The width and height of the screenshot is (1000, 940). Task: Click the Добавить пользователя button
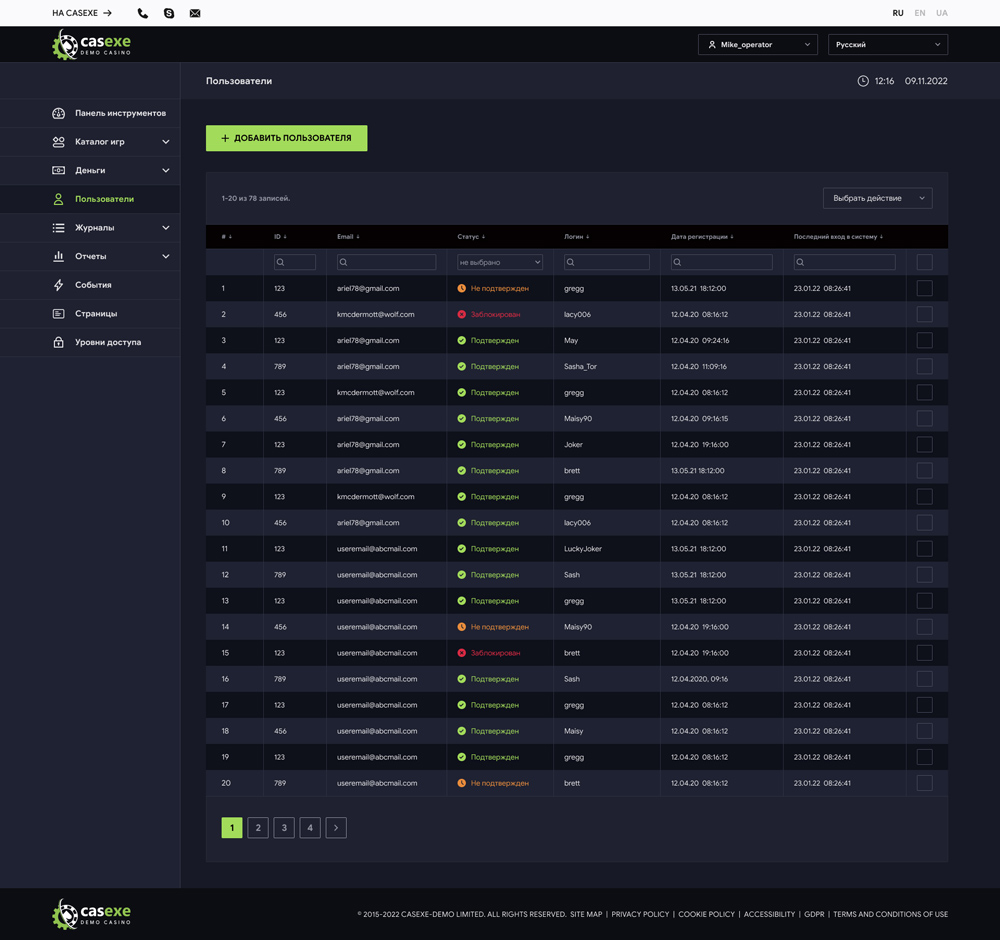(286, 138)
